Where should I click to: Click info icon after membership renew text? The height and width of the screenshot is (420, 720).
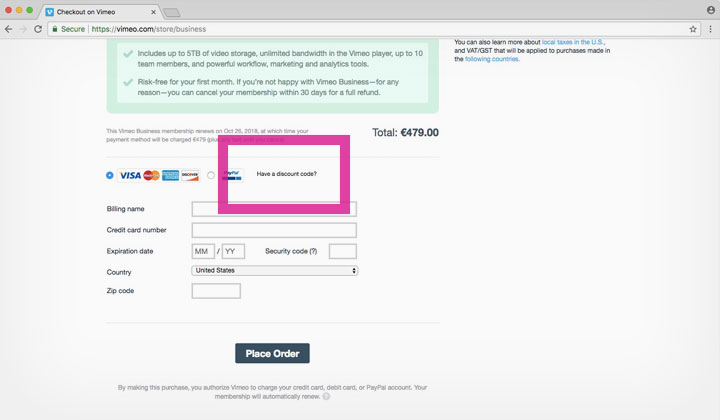pyautogui.click(x=326, y=396)
